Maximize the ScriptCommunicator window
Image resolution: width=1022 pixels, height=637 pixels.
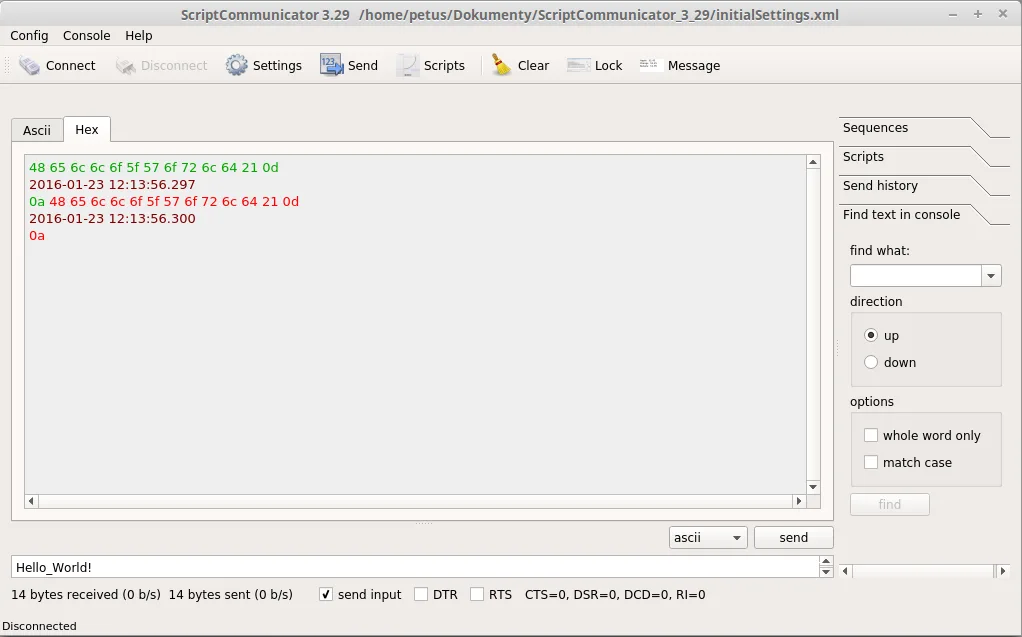click(x=978, y=14)
